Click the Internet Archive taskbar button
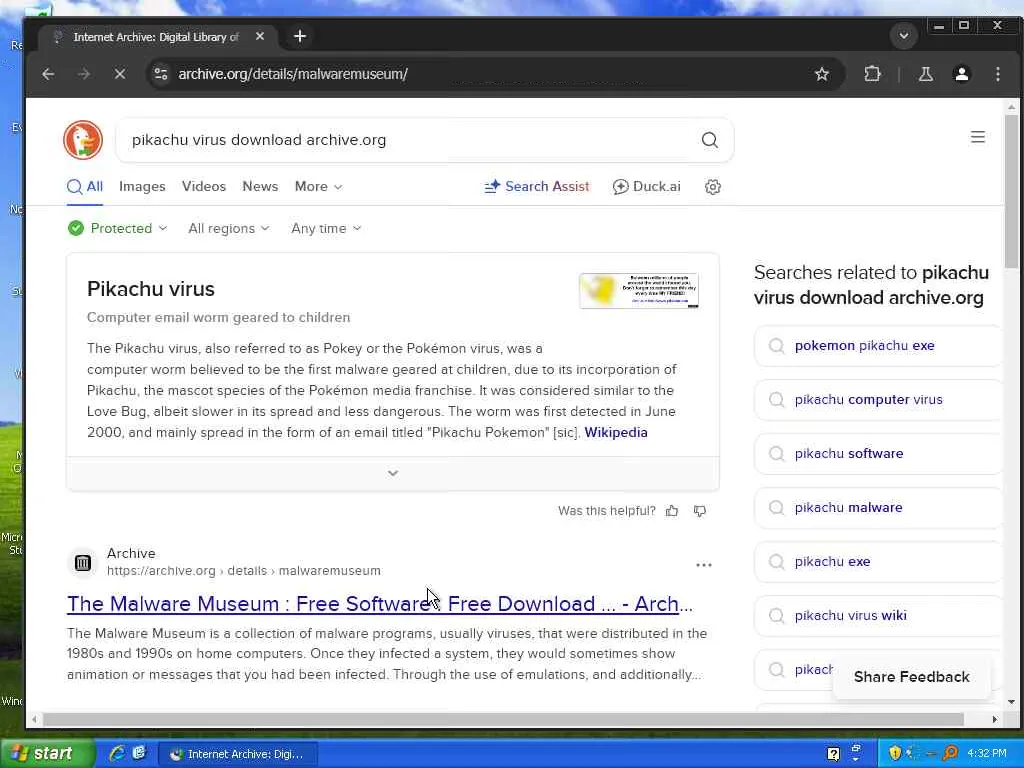The height and width of the screenshot is (768, 1024). click(x=238, y=754)
